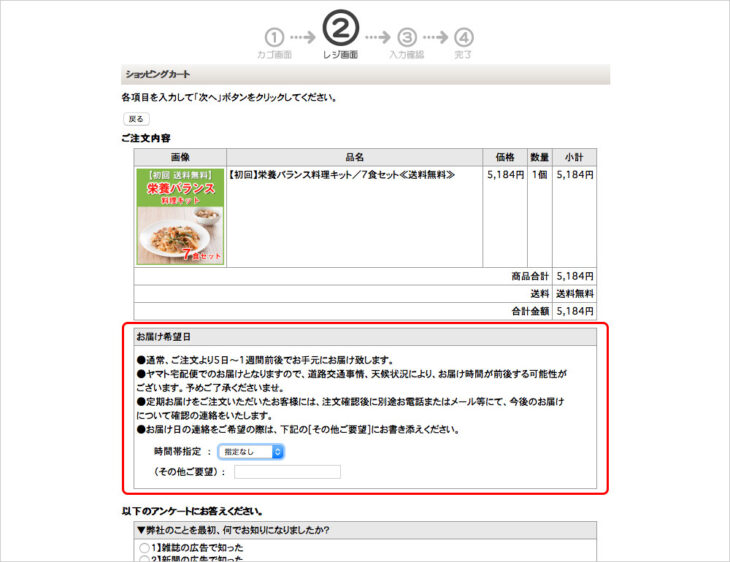This screenshot has height=562, width=730.
Task: Click the blue stepper arrows on 時間帯指定 select
Action: coord(277,452)
